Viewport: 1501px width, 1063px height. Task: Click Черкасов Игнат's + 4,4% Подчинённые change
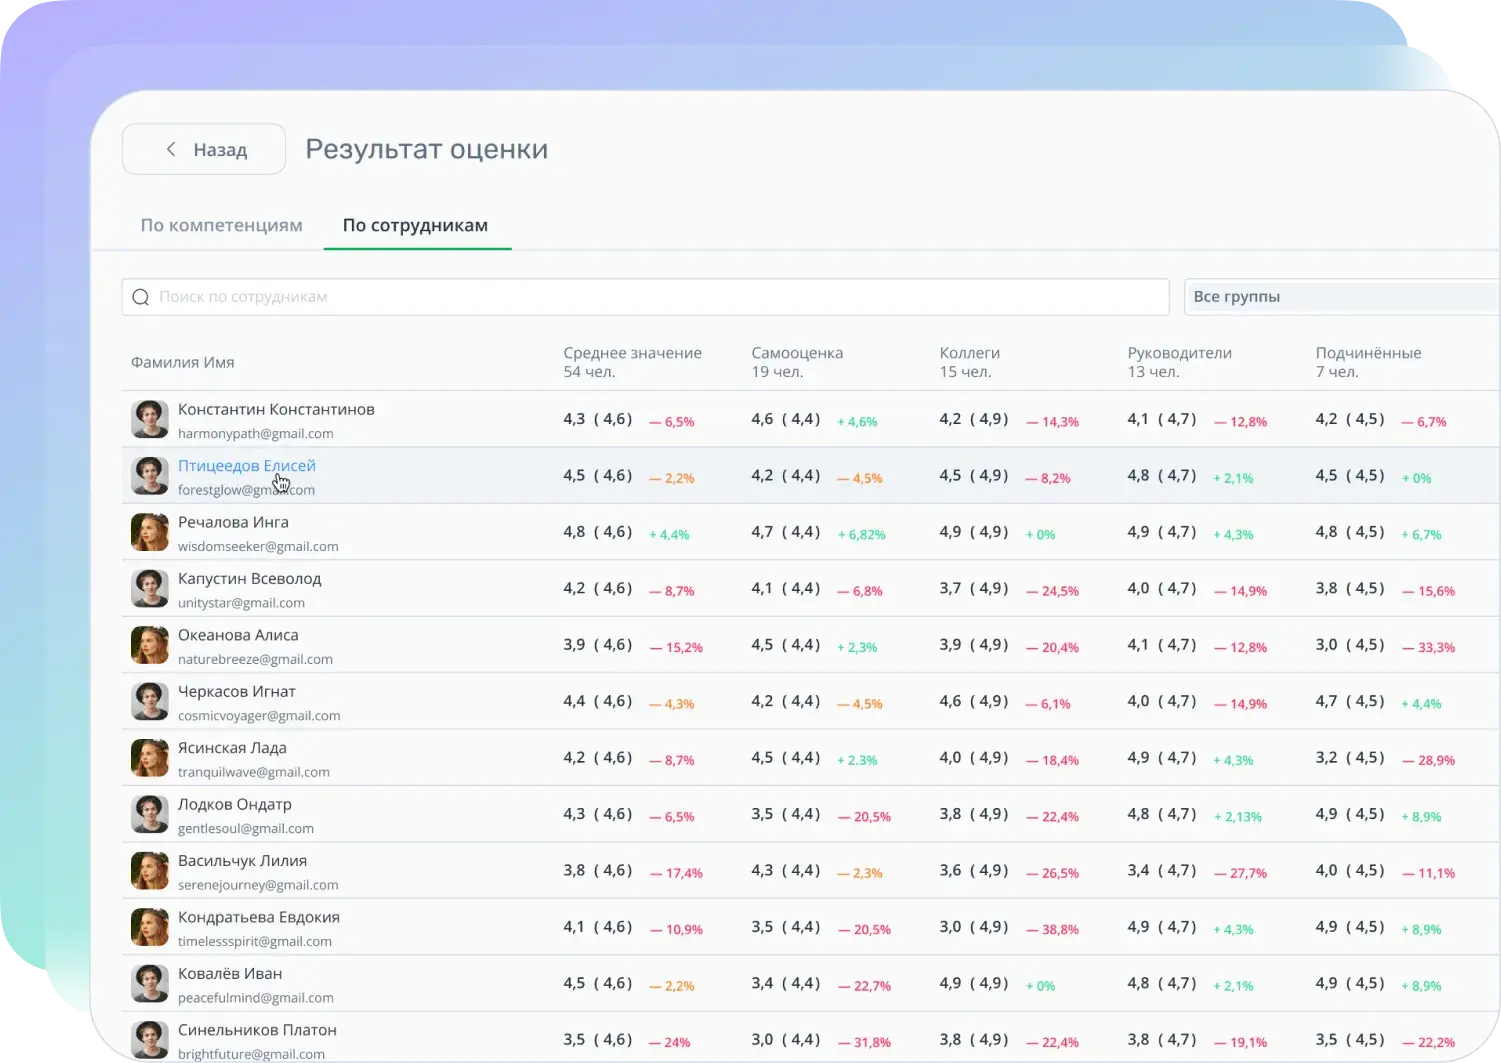pyautogui.click(x=1421, y=704)
